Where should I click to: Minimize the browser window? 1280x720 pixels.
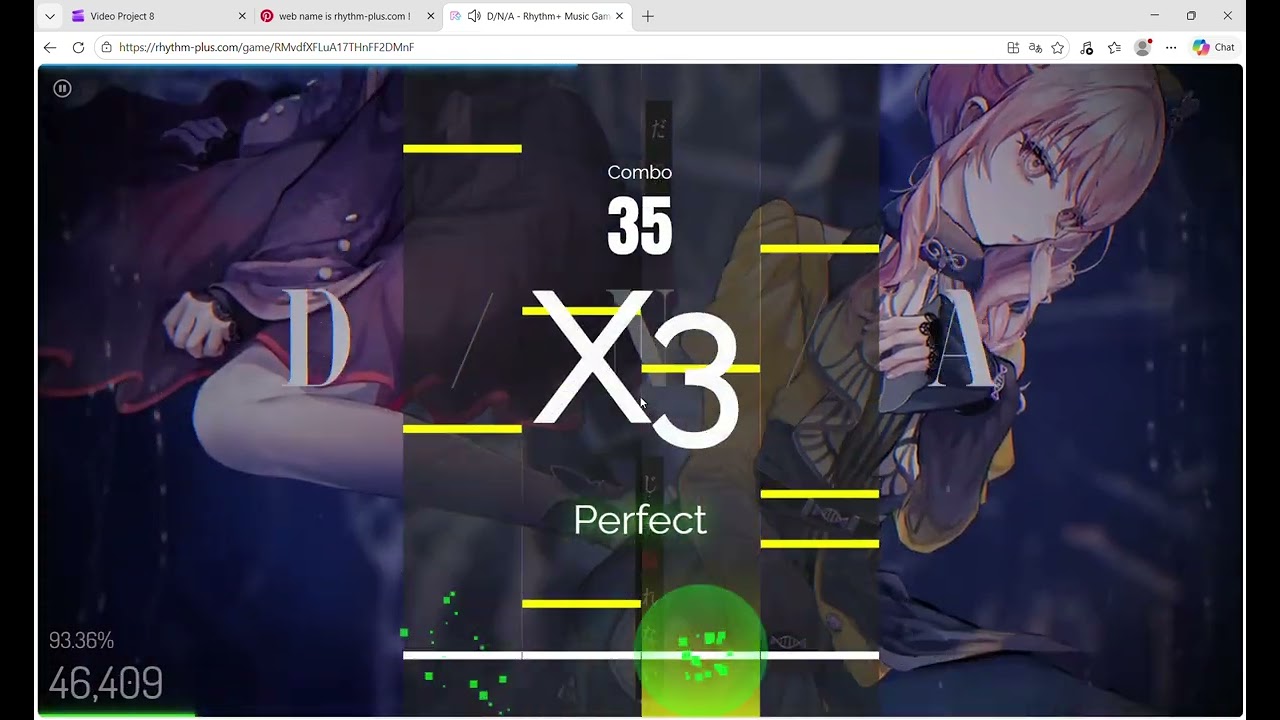coord(1154,16)
